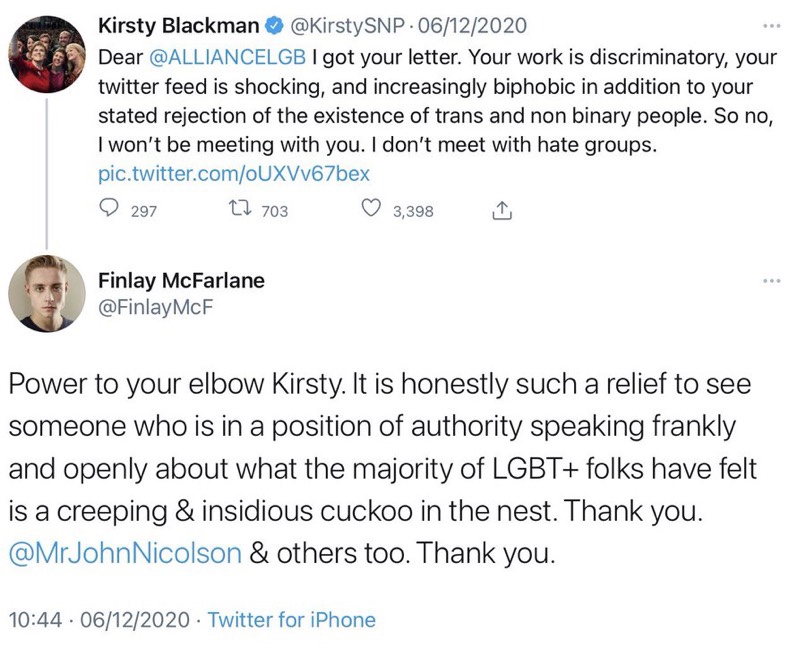Click the Twitter for iPhone source link
The width and height of the screenshot is (806, 648).
coord(292,620)
